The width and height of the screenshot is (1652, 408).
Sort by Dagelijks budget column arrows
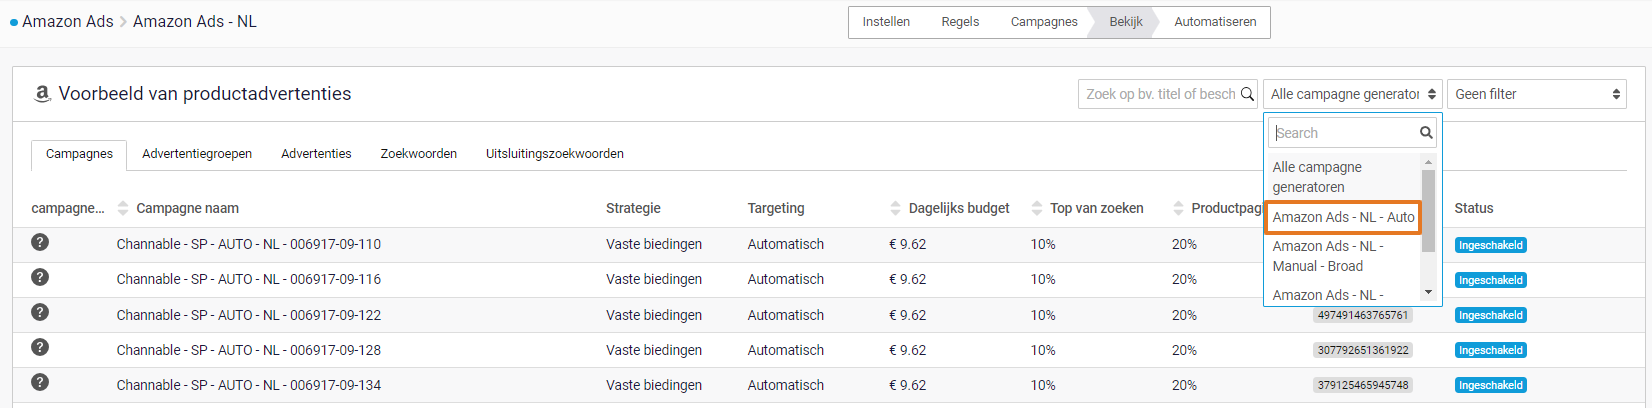[x=895, y=208]
